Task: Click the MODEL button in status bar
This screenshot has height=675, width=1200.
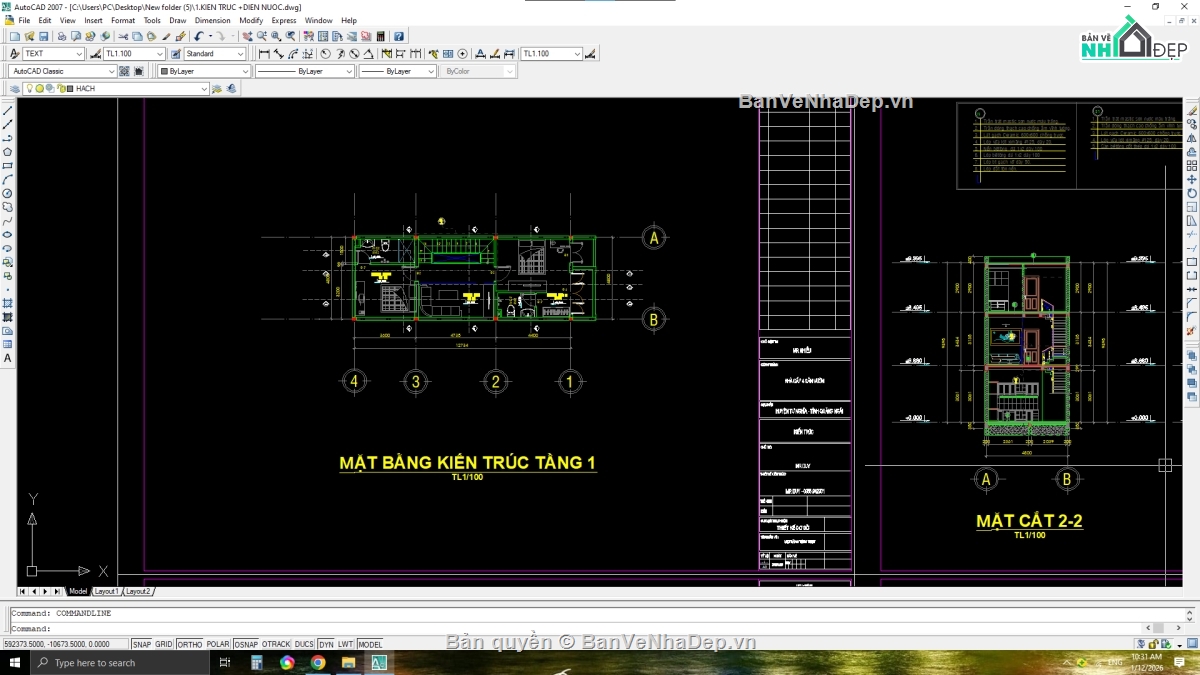Action: pyautogui.click(x=370, y=645)
